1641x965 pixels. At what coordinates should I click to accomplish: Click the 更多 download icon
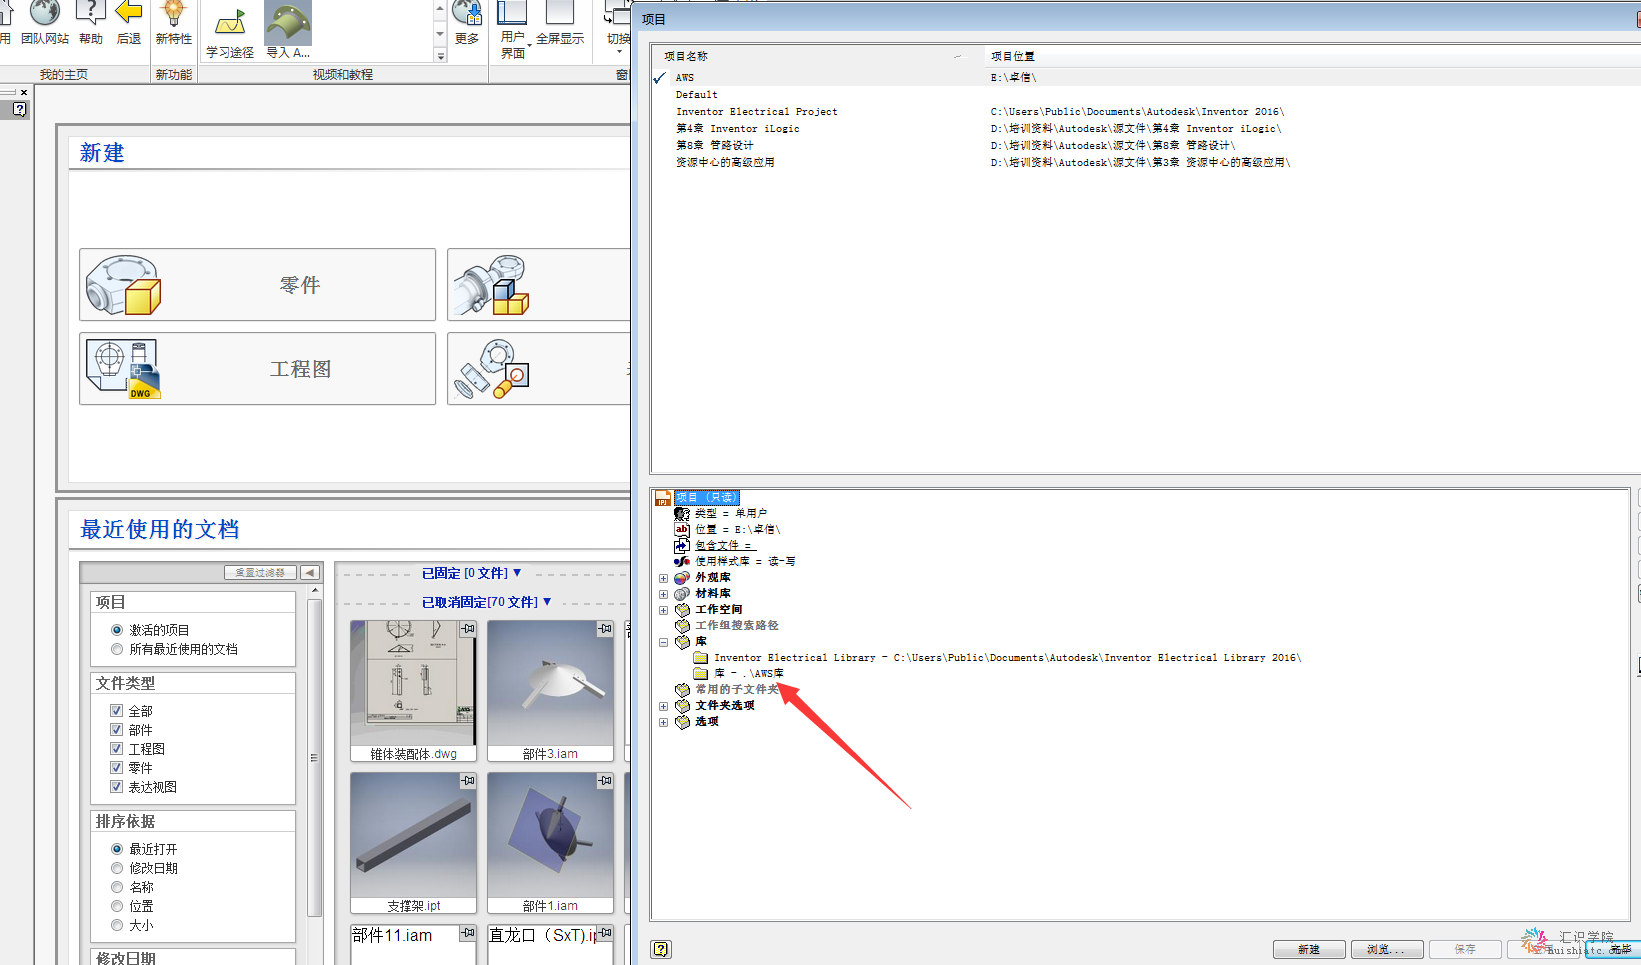pyautogui.click(x=466, y=13)
